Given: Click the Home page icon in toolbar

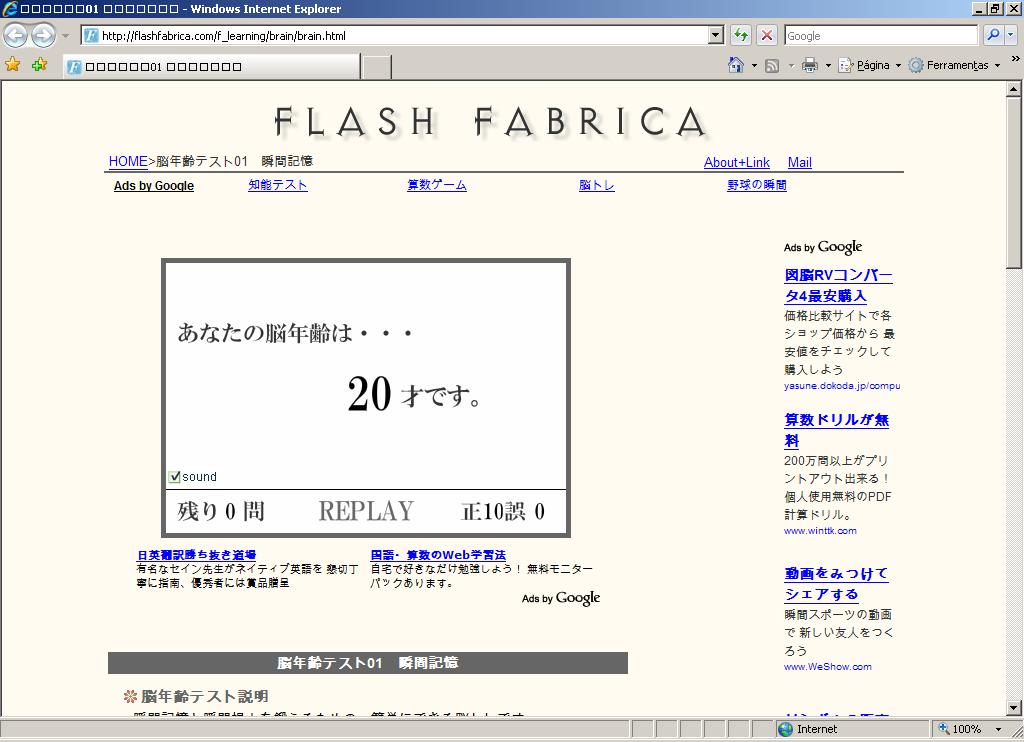Looking at the screenshot, I should 736,65.
